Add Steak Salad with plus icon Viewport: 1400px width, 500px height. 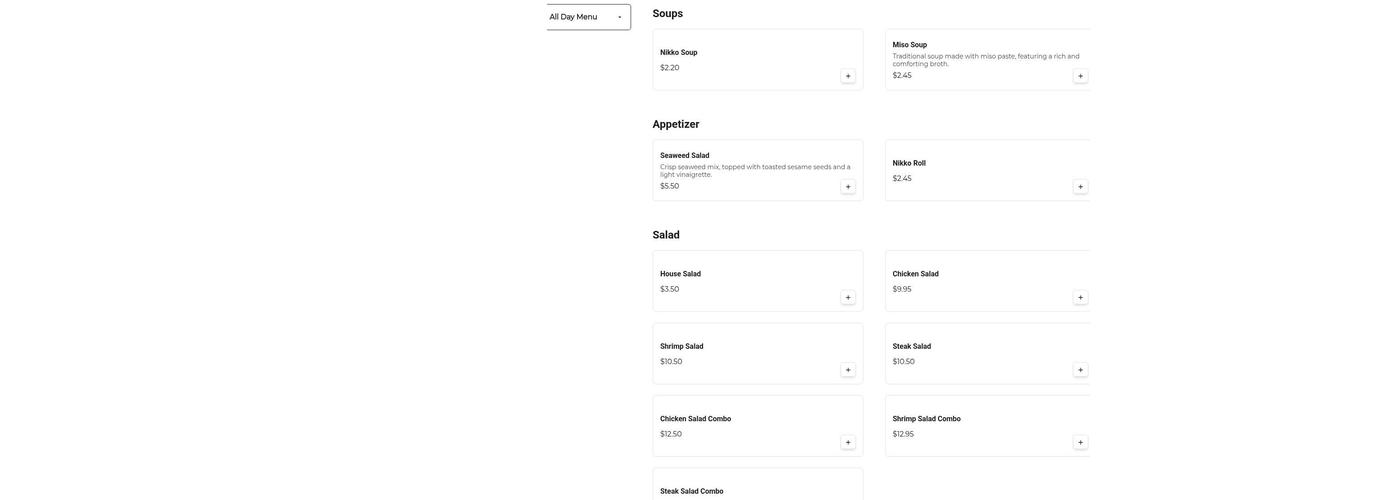[x=1080, y=370]
